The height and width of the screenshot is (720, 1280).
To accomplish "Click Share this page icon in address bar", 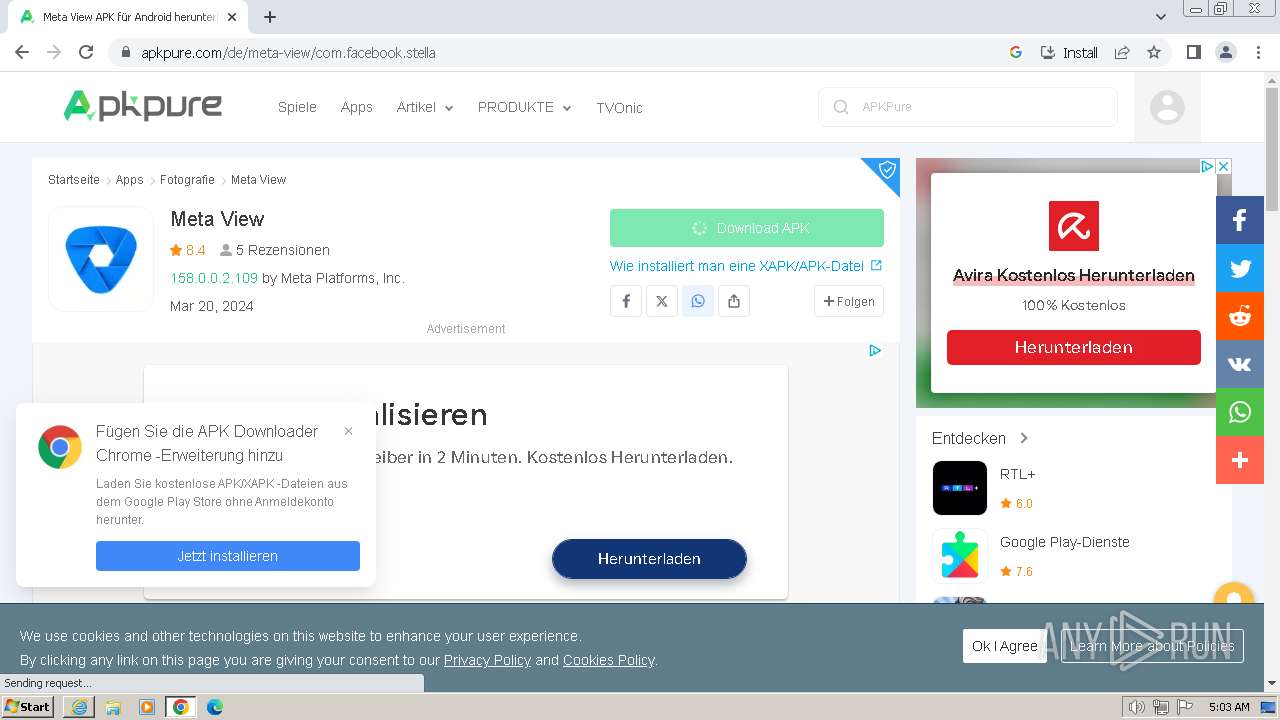I will pyautogui.click(x=1122, y=52).
